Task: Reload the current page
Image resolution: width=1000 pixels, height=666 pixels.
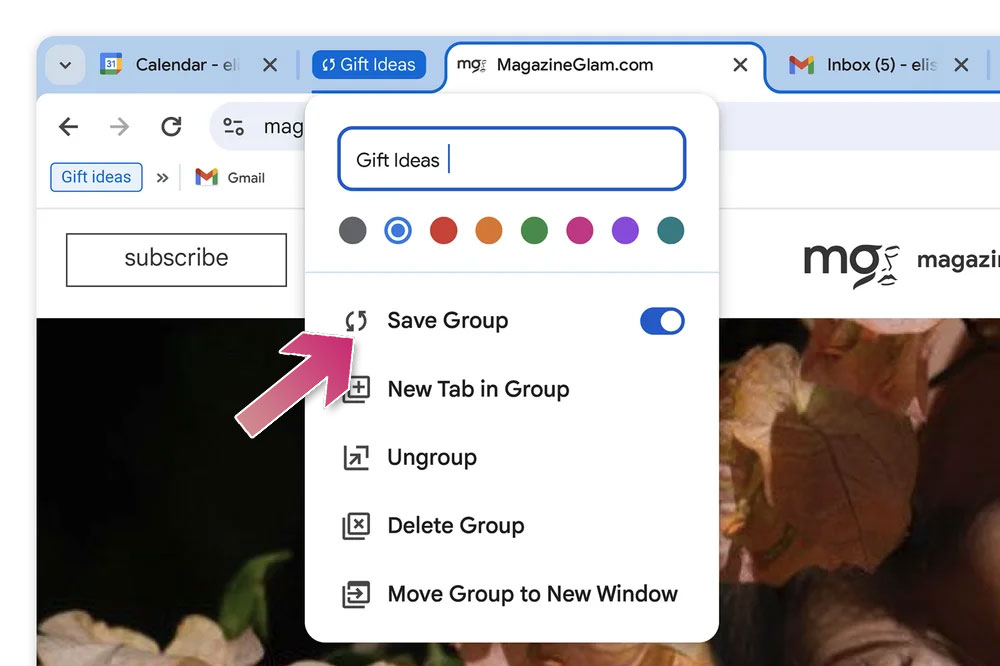Action: pos(171,126)
